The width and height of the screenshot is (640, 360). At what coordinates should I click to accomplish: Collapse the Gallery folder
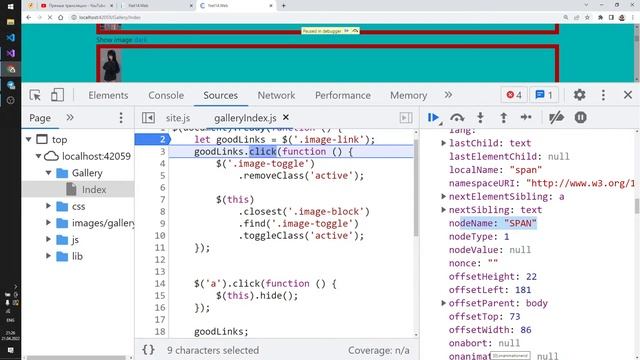tap(48, 173)
